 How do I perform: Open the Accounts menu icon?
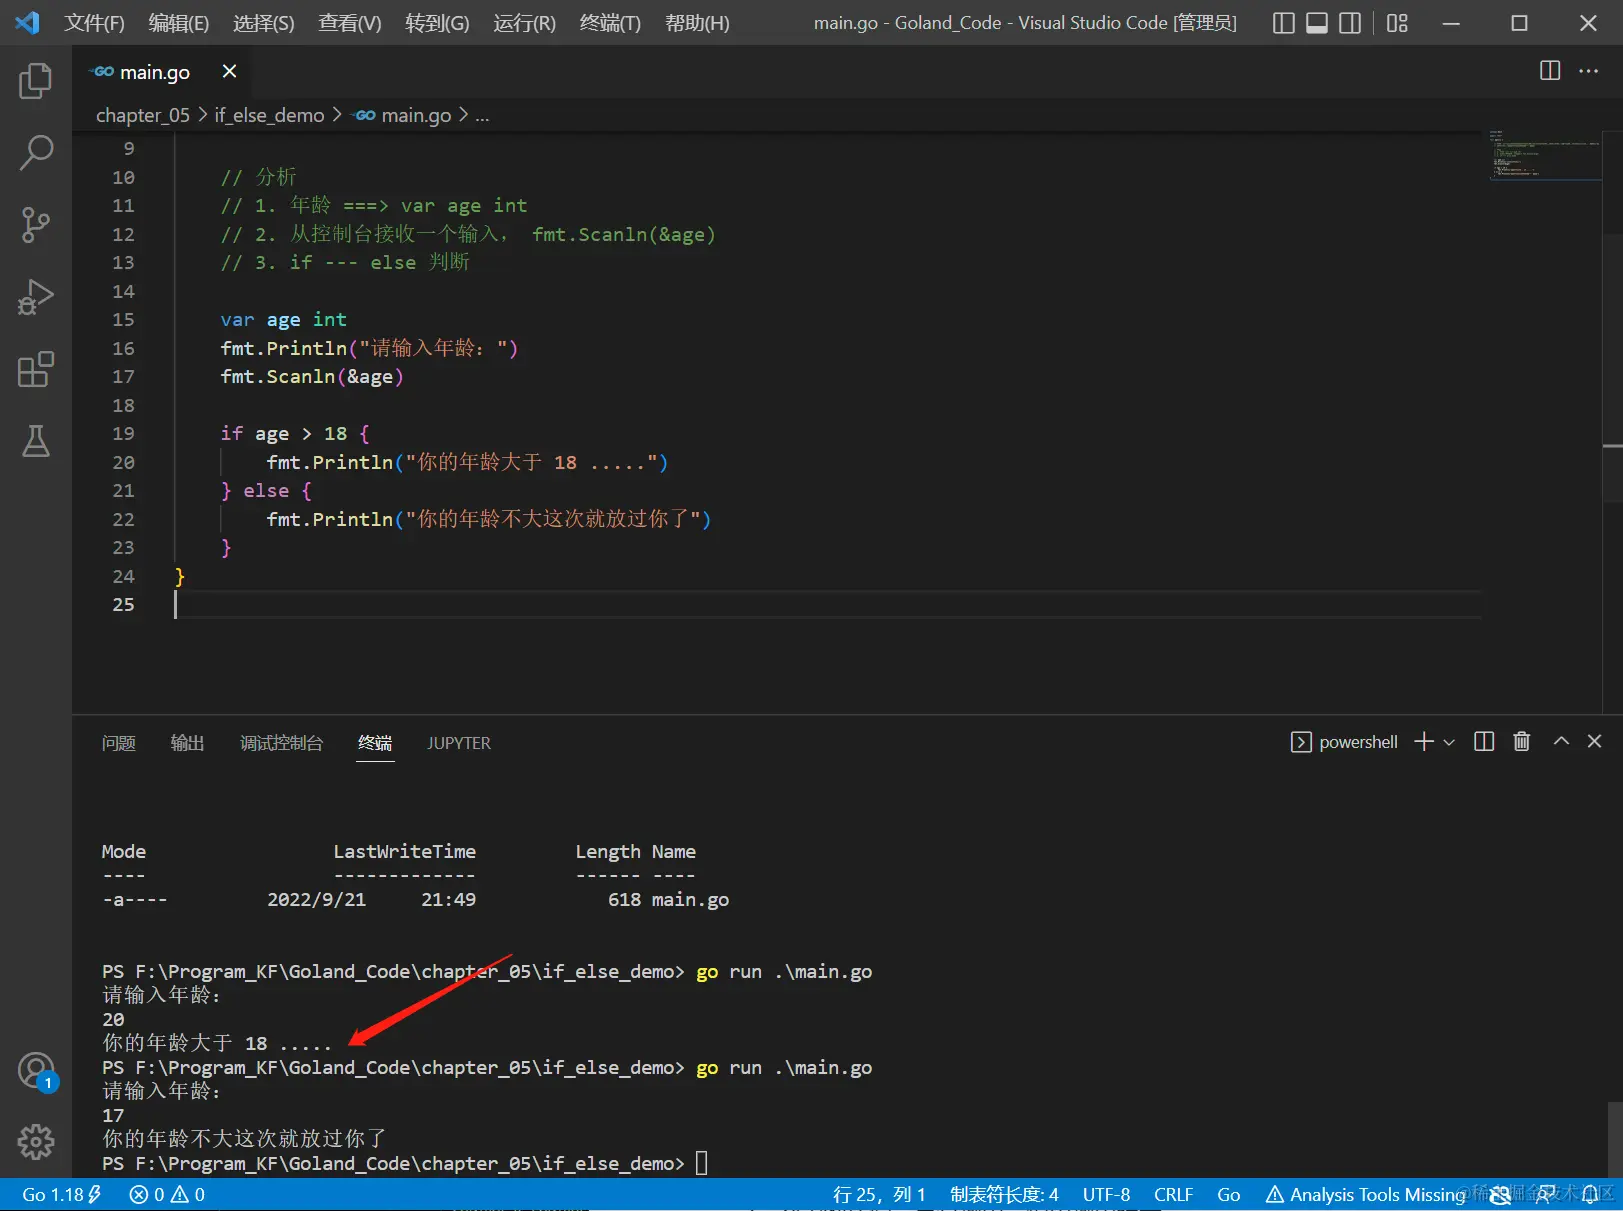tap(36, 1071)
